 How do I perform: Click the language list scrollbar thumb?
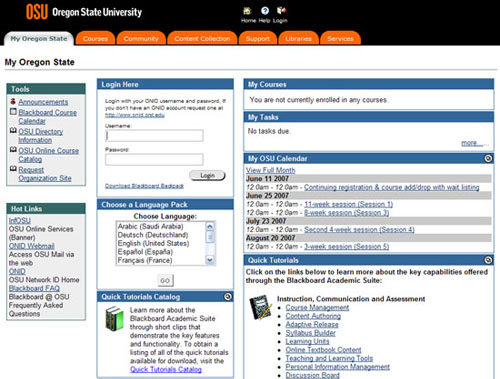click(210, 236)
